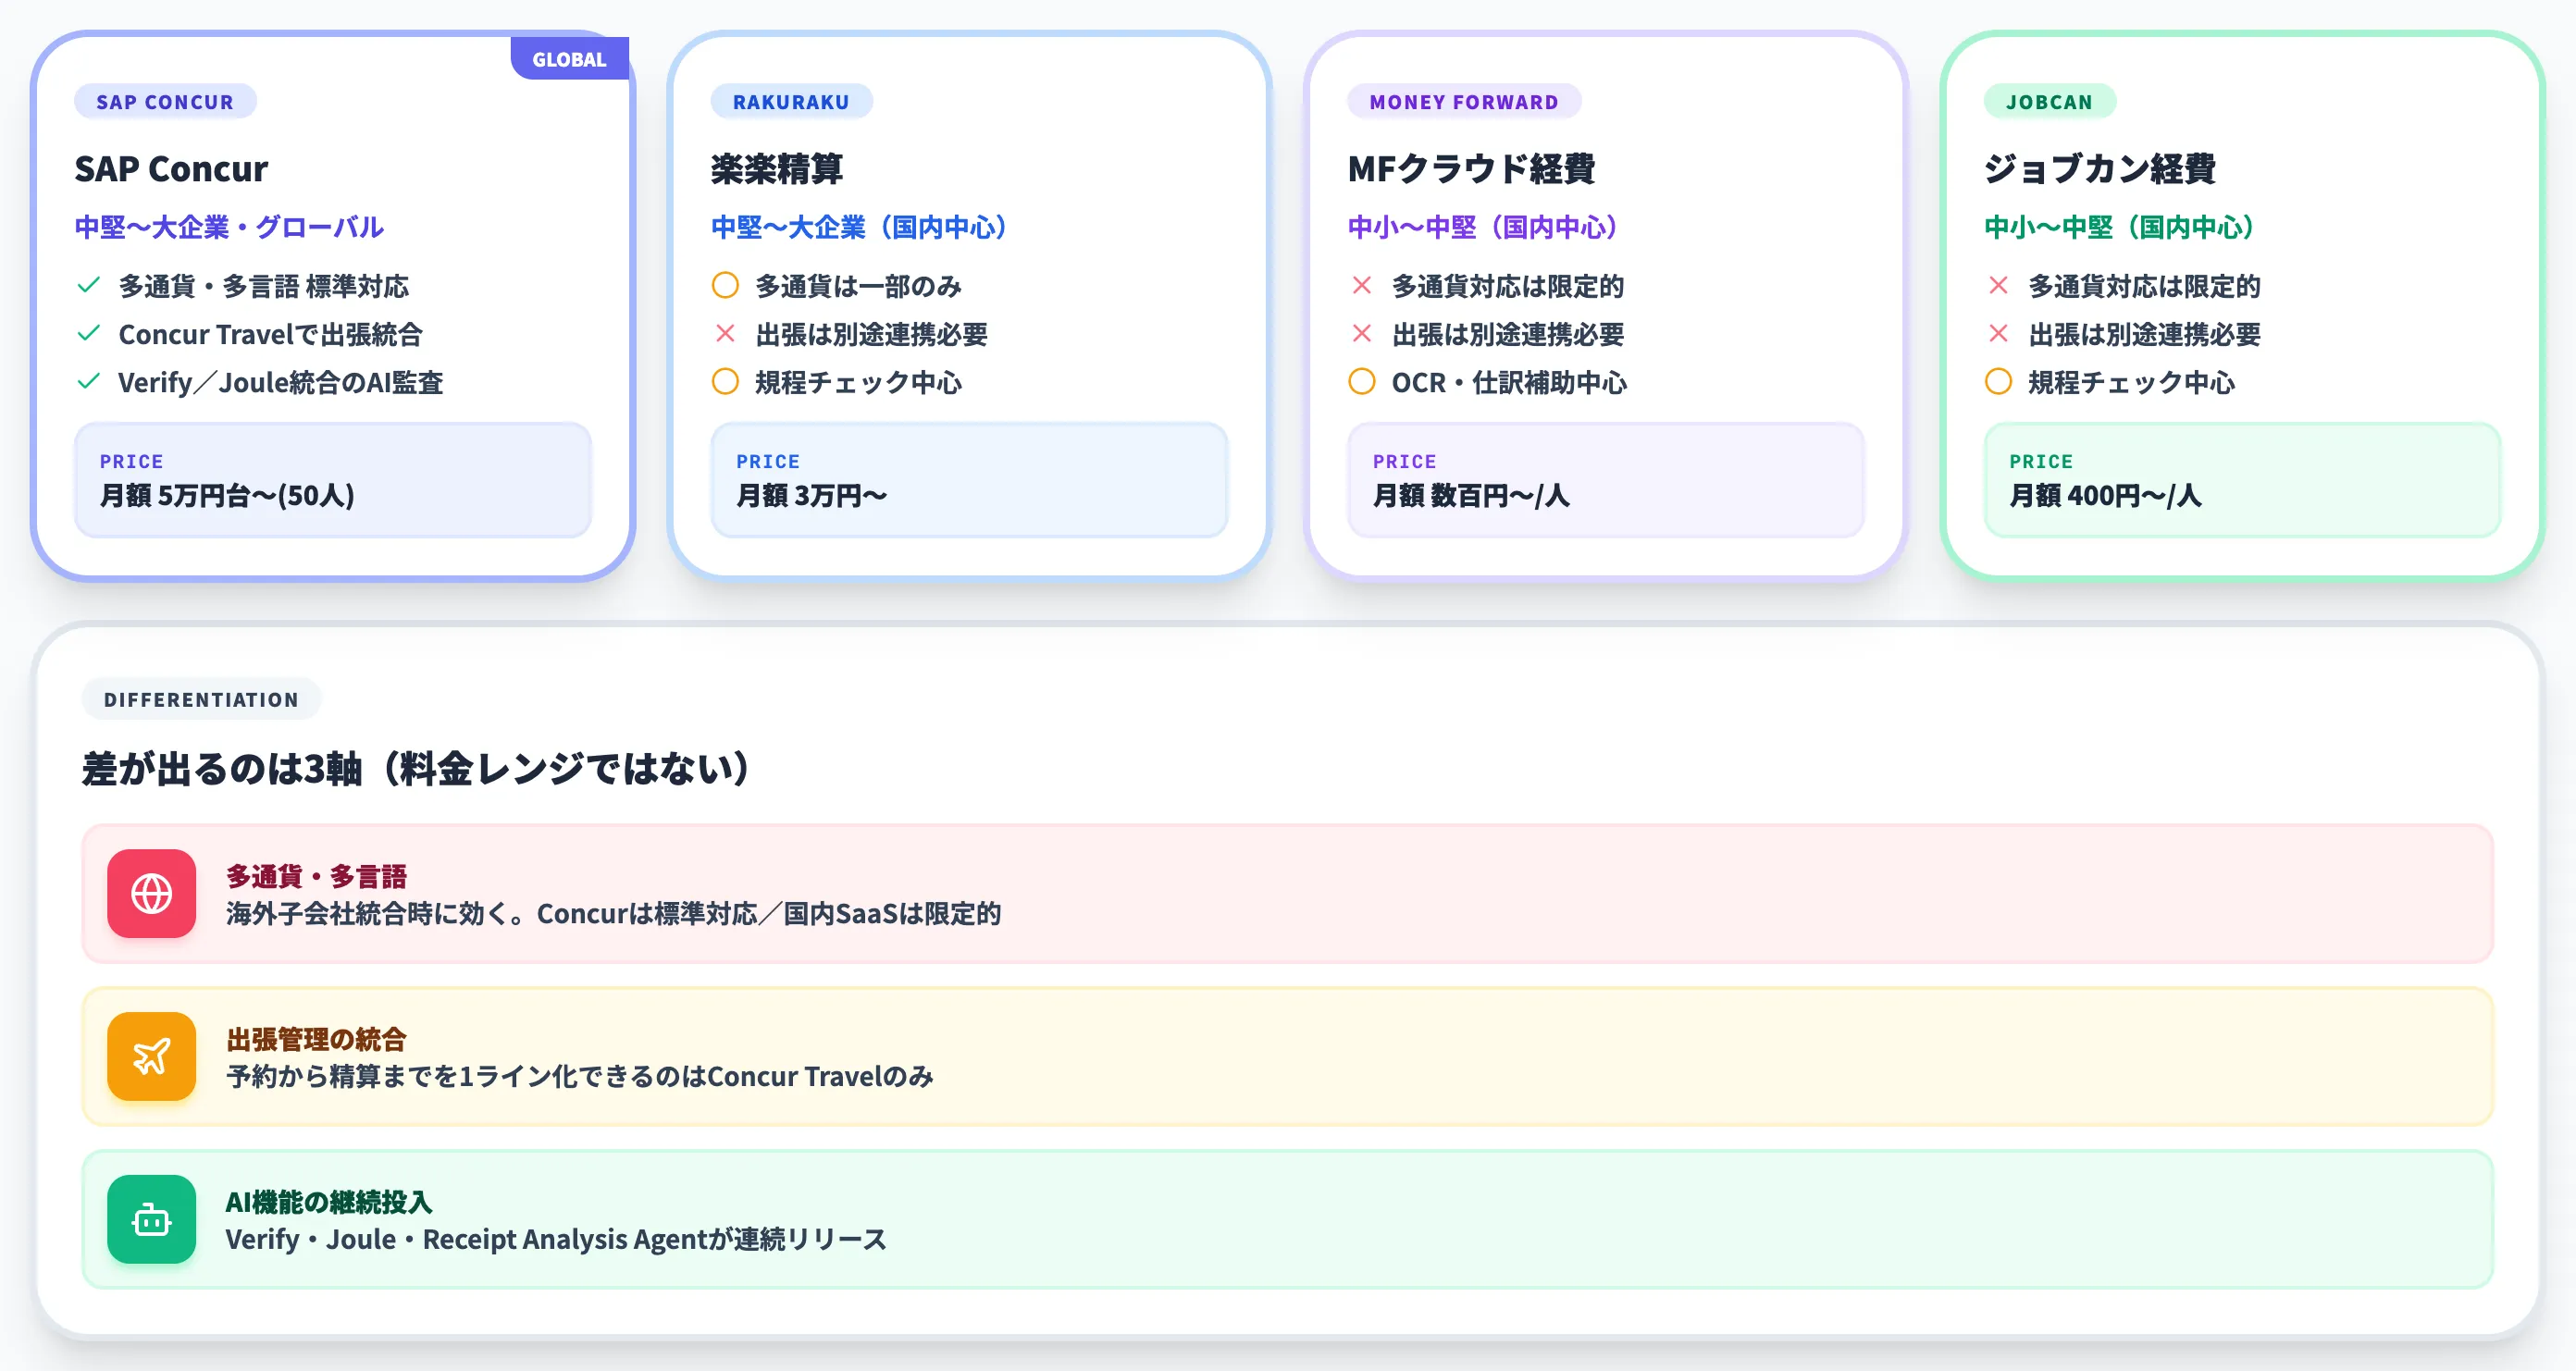Click PRICE label in the ジョブカン経費 card
Screen dimensions: 2576x1371
pyautogui.click(x=2041, y=461)
